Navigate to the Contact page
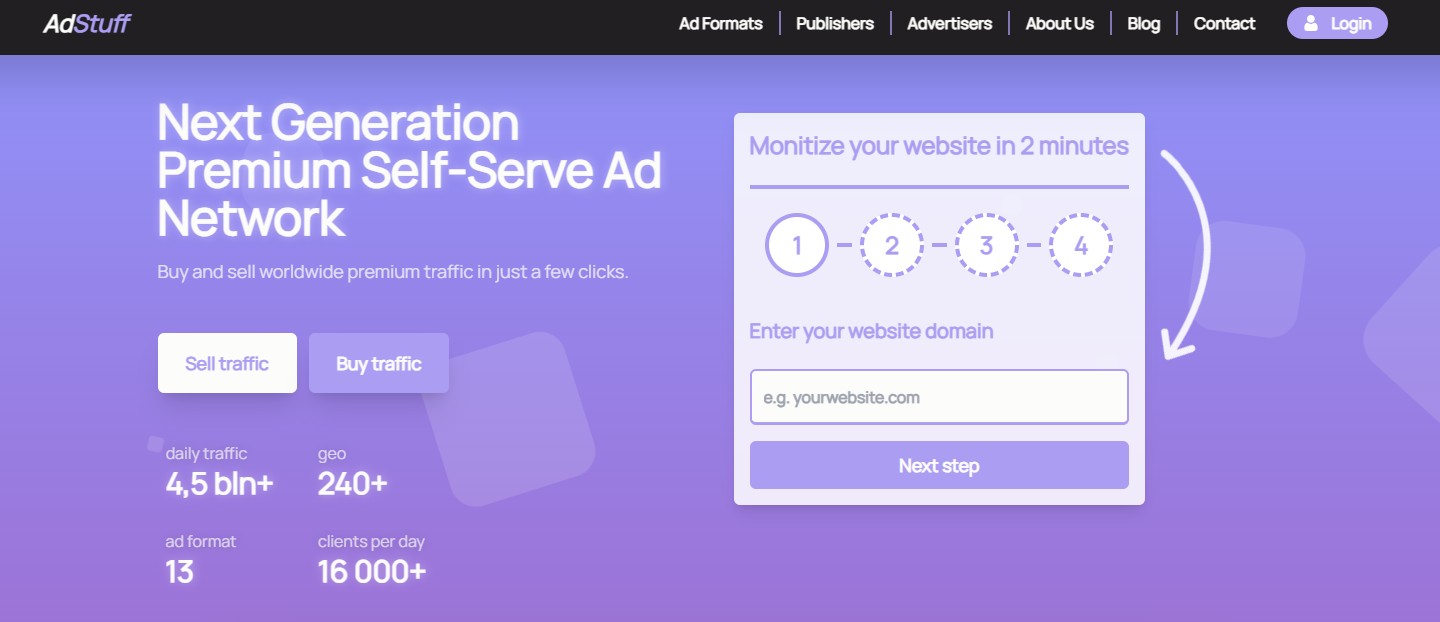Screen dimensions: 1440x622 tap(1223, 23)
